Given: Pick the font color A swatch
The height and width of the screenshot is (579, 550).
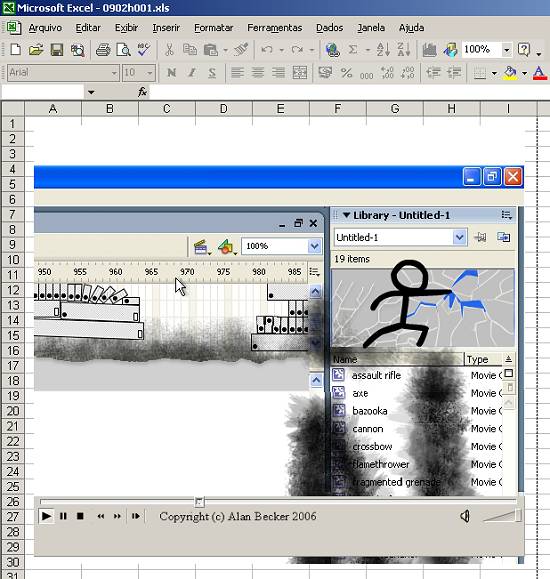Looking at the screenshot, I should coord(539,73).
